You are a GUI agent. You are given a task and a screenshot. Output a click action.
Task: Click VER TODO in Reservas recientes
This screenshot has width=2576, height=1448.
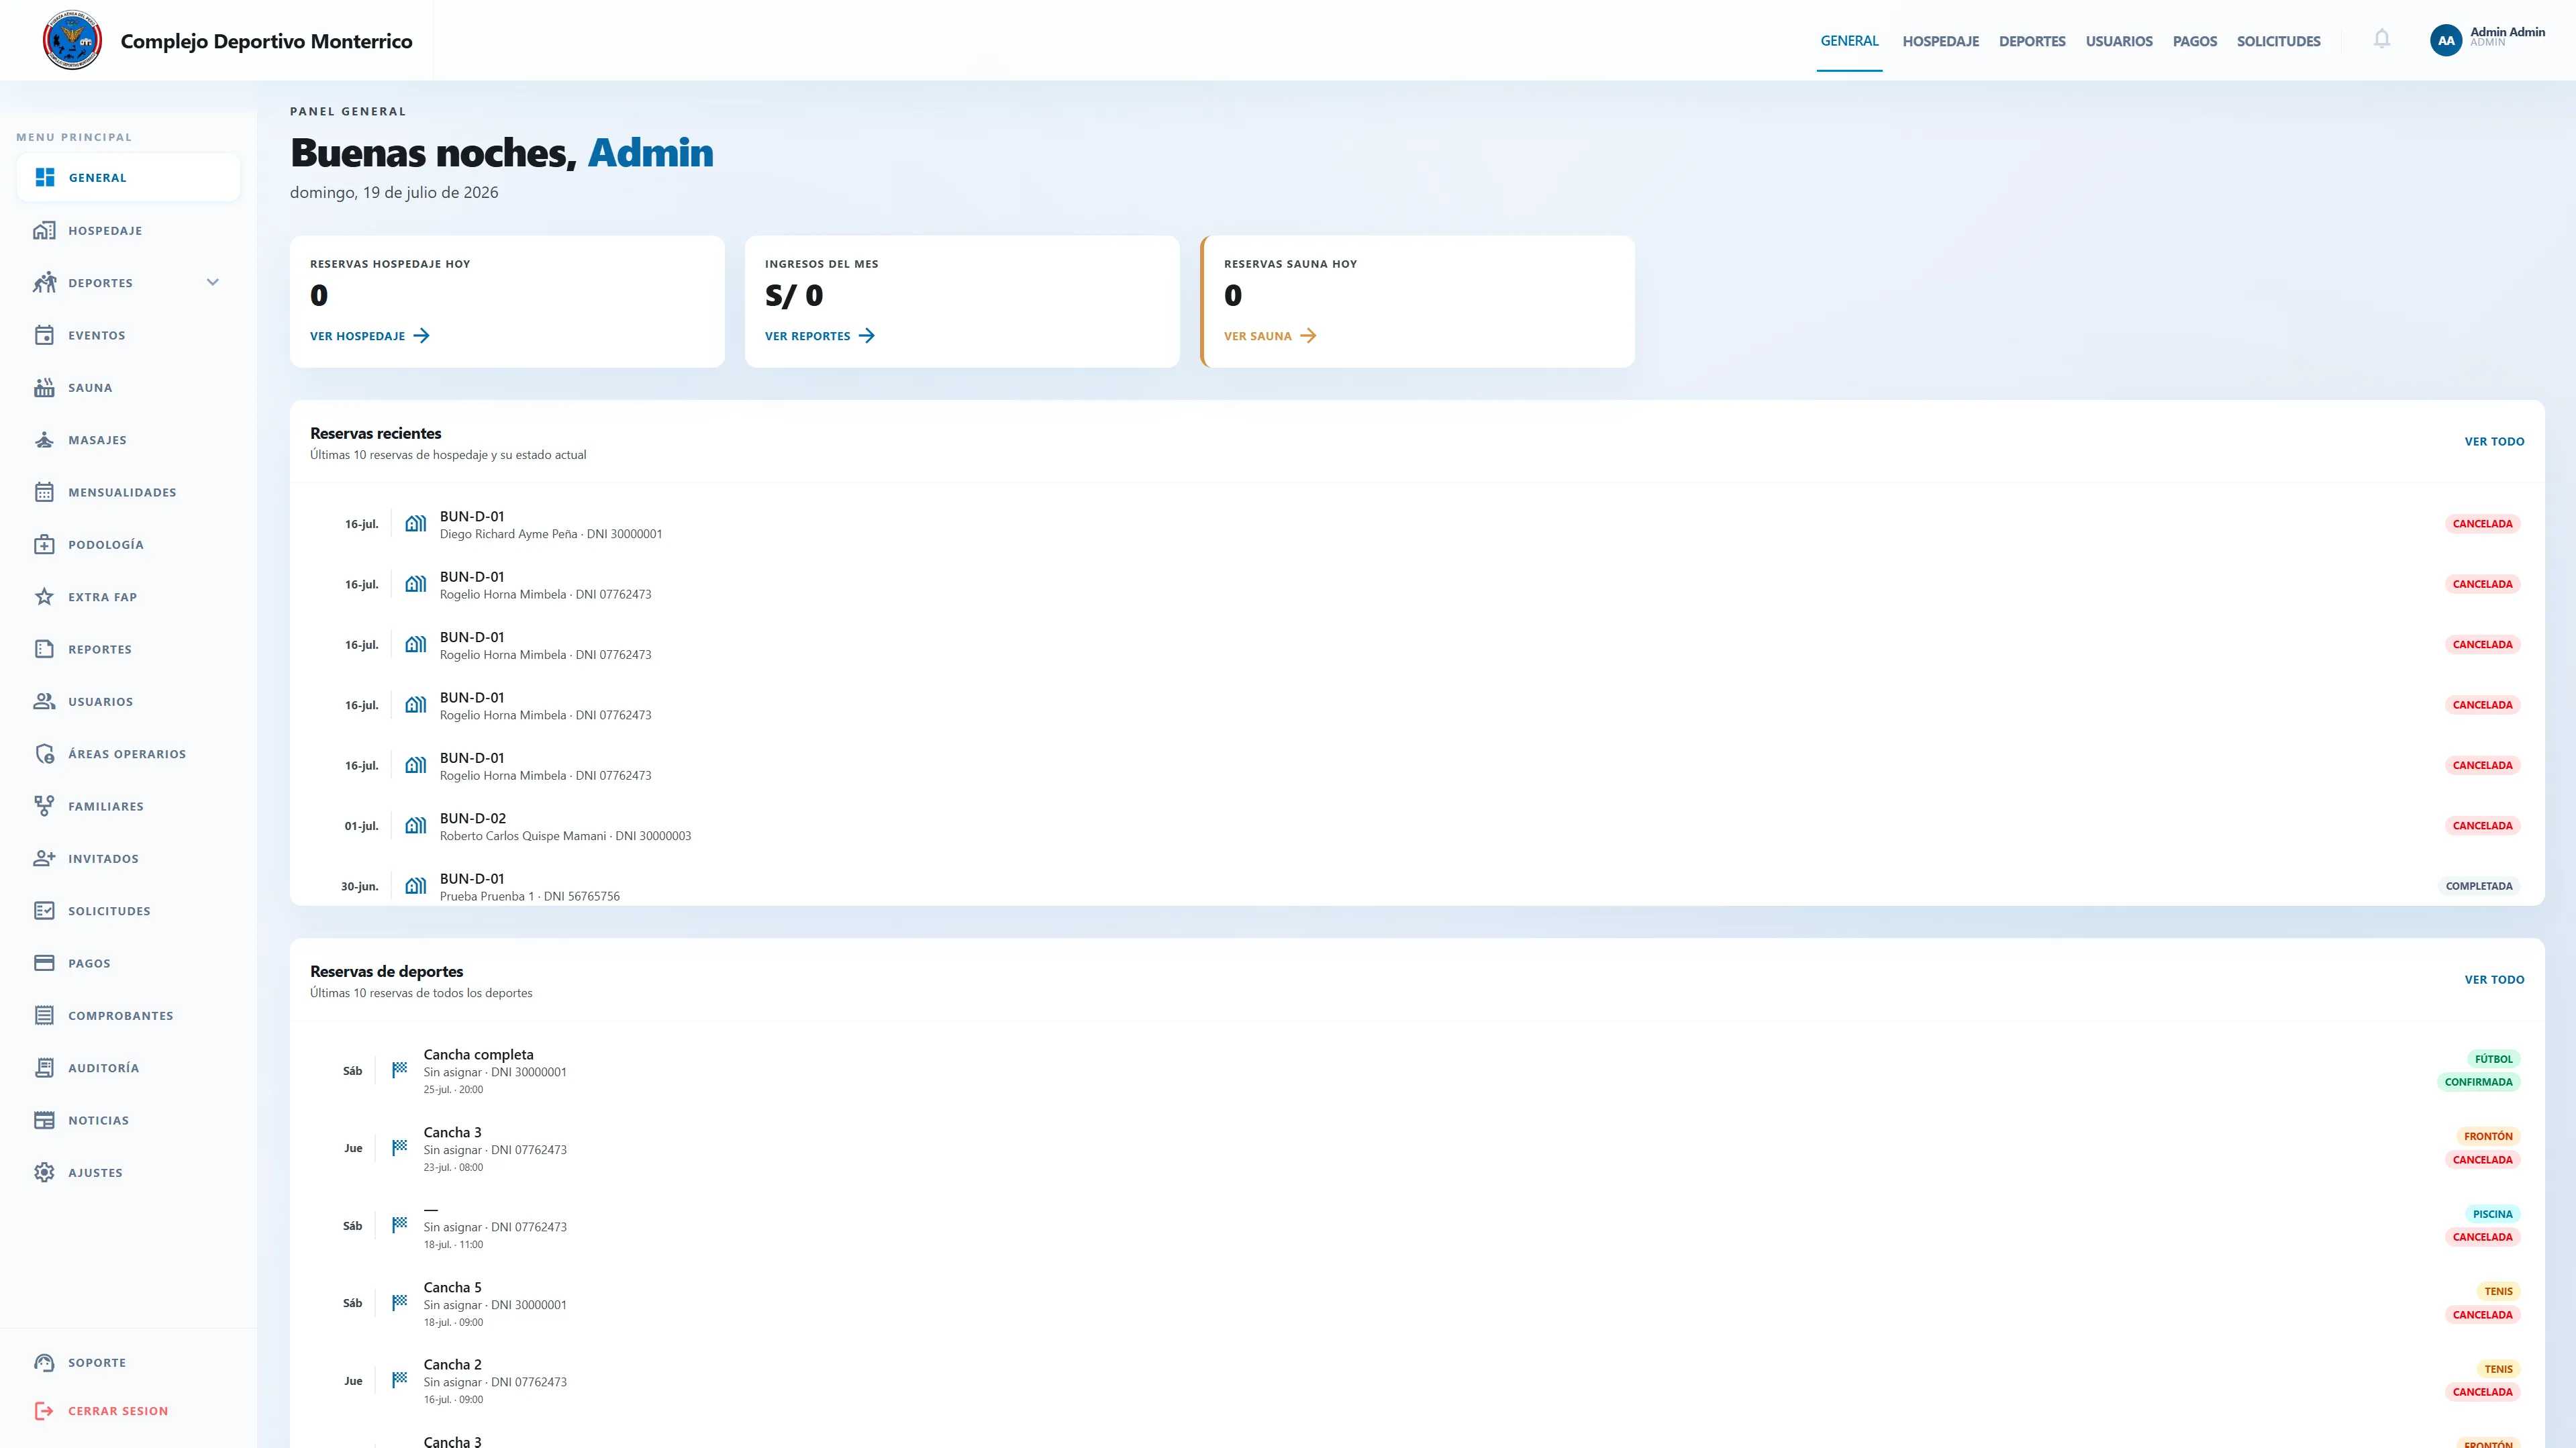click(2494, 441)
